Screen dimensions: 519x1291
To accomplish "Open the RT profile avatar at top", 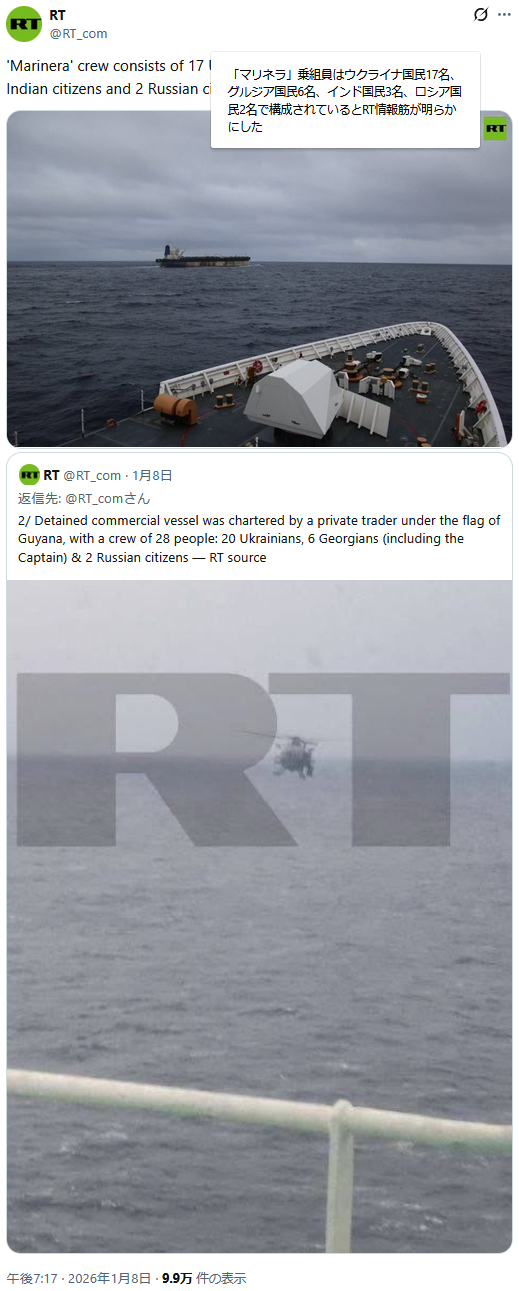I will (24, 24).
